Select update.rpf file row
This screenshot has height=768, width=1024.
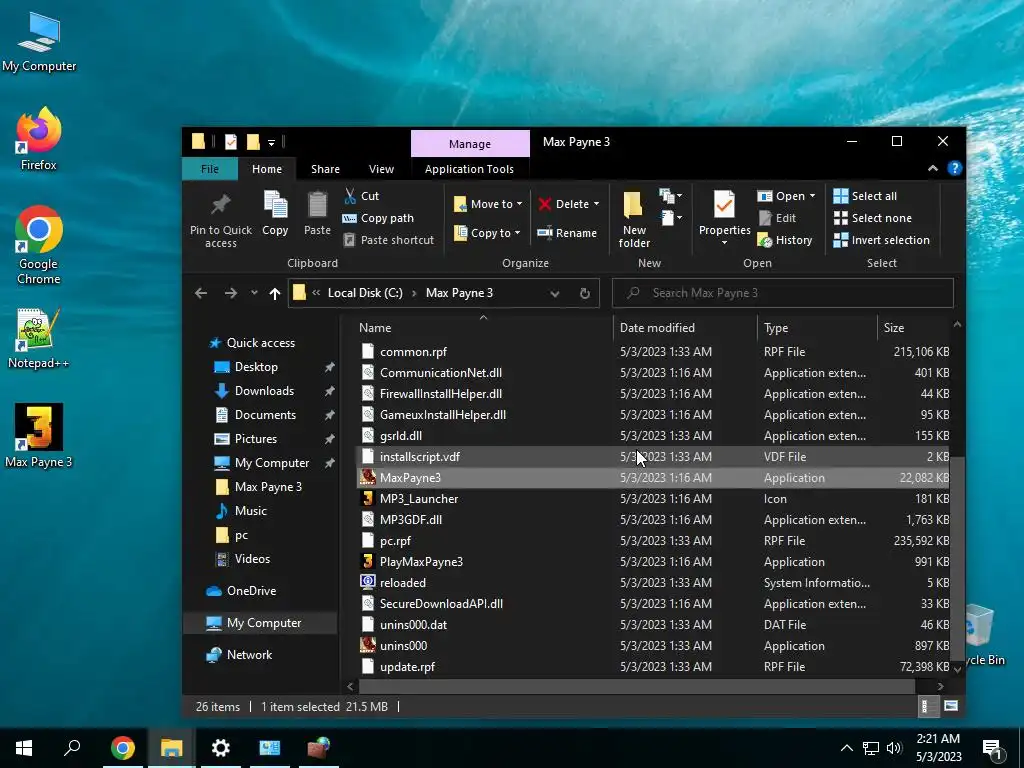tap(653, 667)
